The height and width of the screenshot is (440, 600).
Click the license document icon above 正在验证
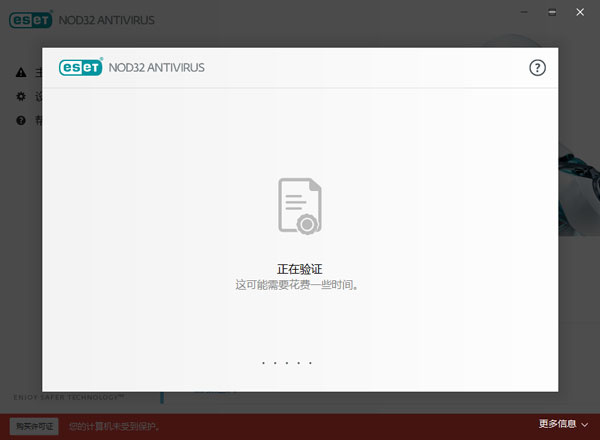click(299, 206)
